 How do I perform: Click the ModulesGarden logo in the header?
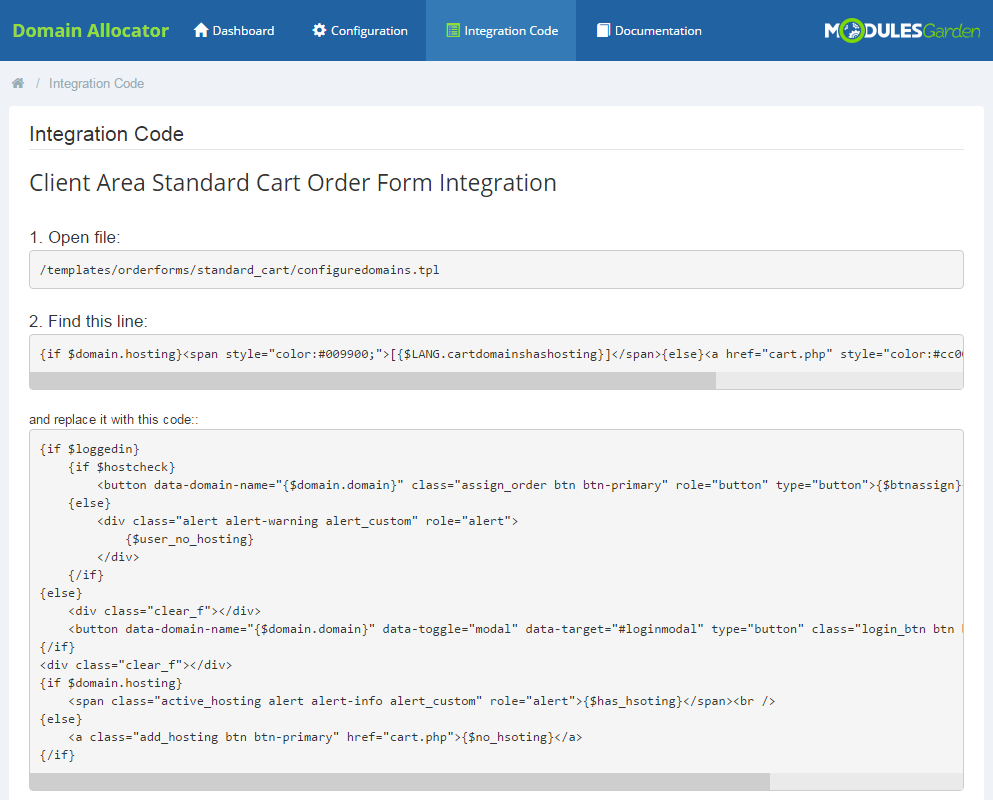(x=900, y=30)
